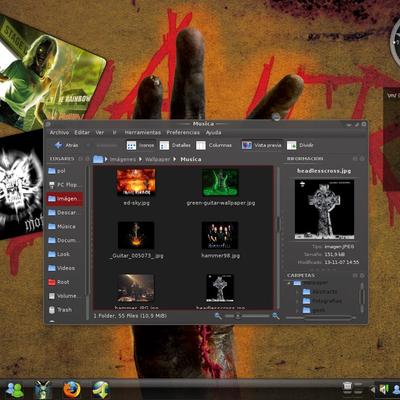The image size is (400, 400).
Task: Adjust the icon zoom slider
Action: (247, 316)
